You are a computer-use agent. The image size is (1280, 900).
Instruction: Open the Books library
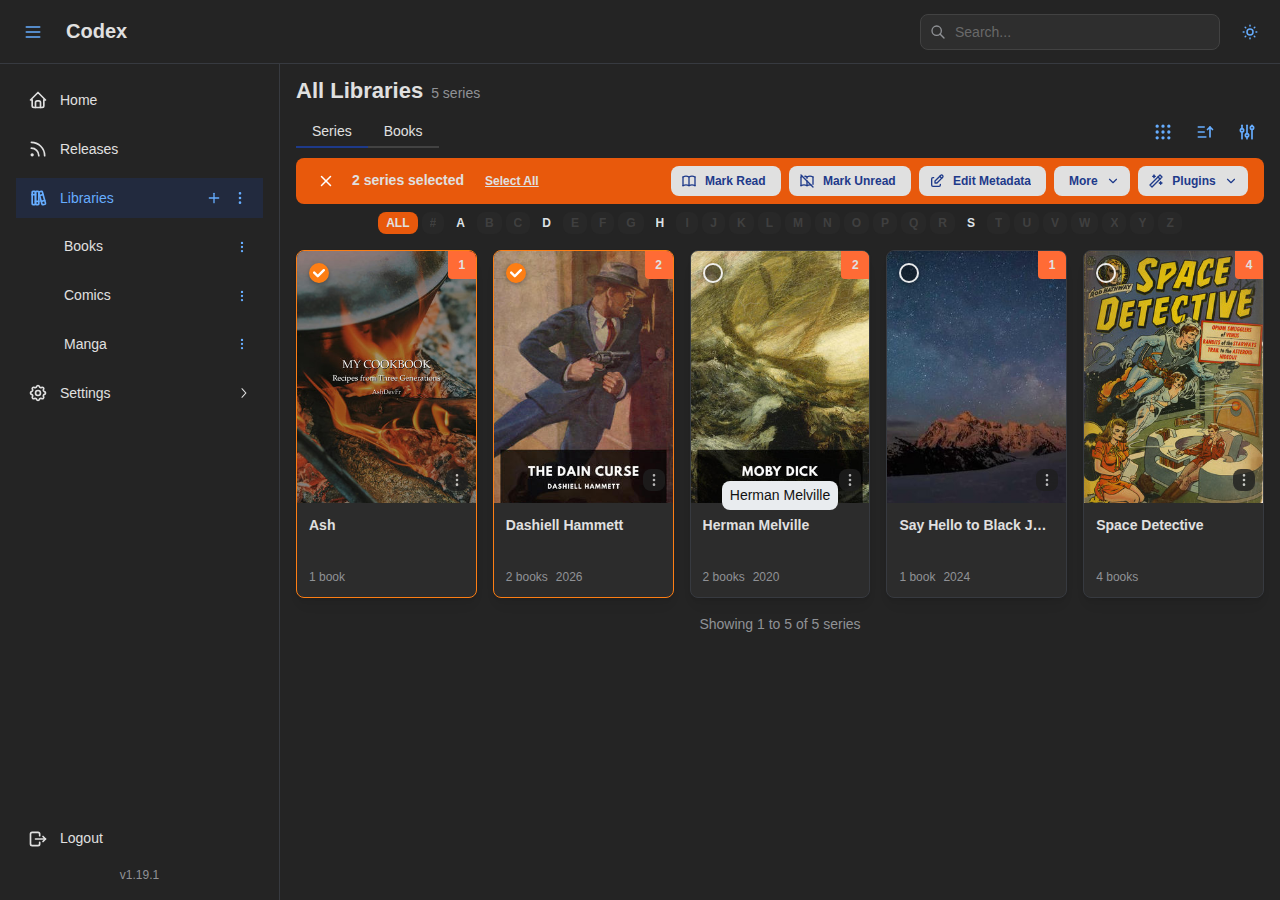83,246
